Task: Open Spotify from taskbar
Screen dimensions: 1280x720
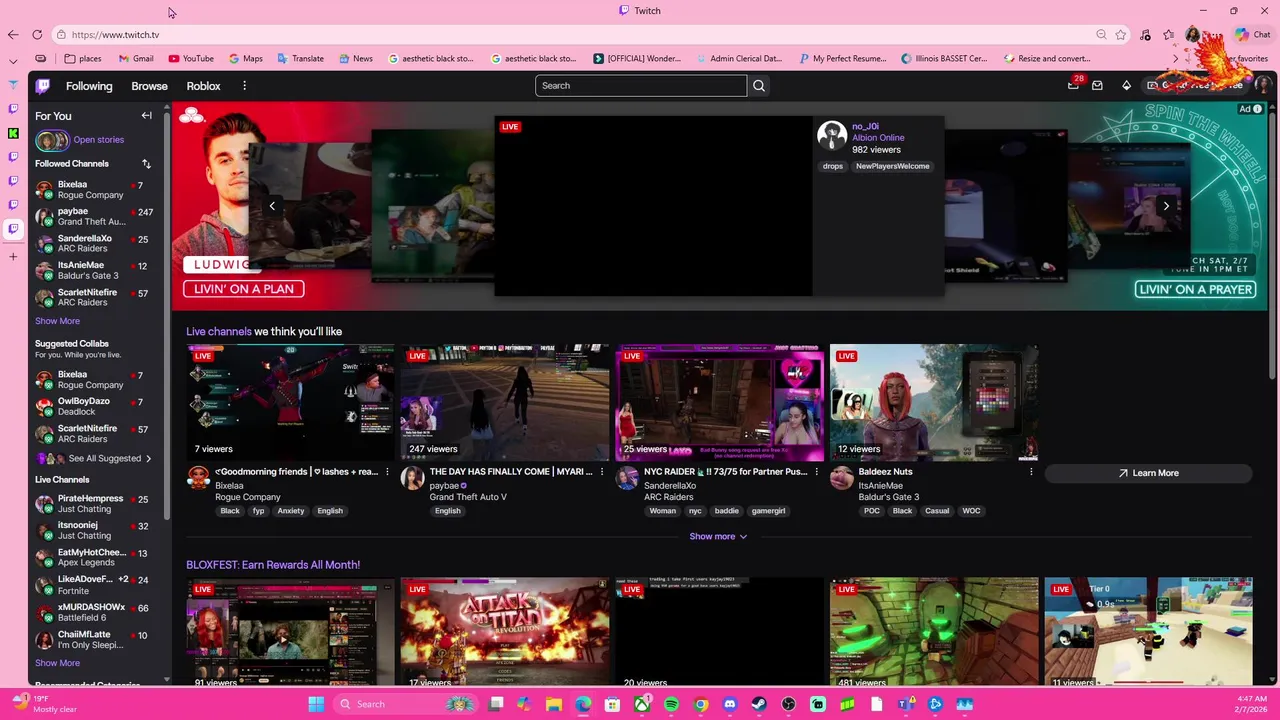Action: pos(671,704)
